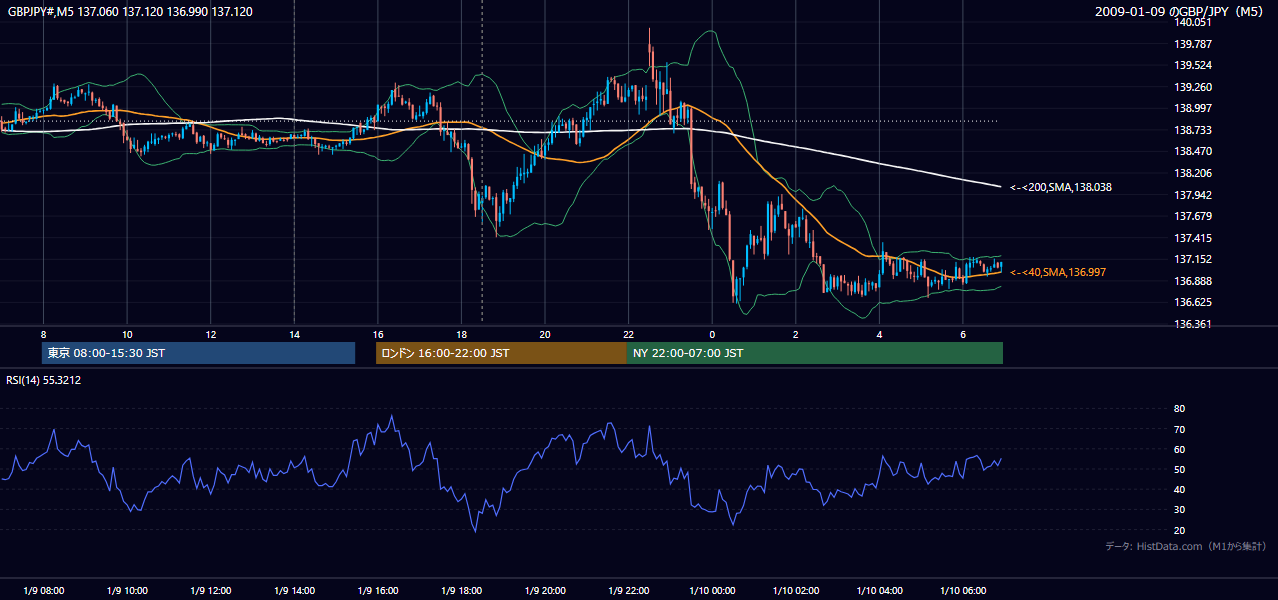Click price level 140.051 on the axis

(1193, 22)
